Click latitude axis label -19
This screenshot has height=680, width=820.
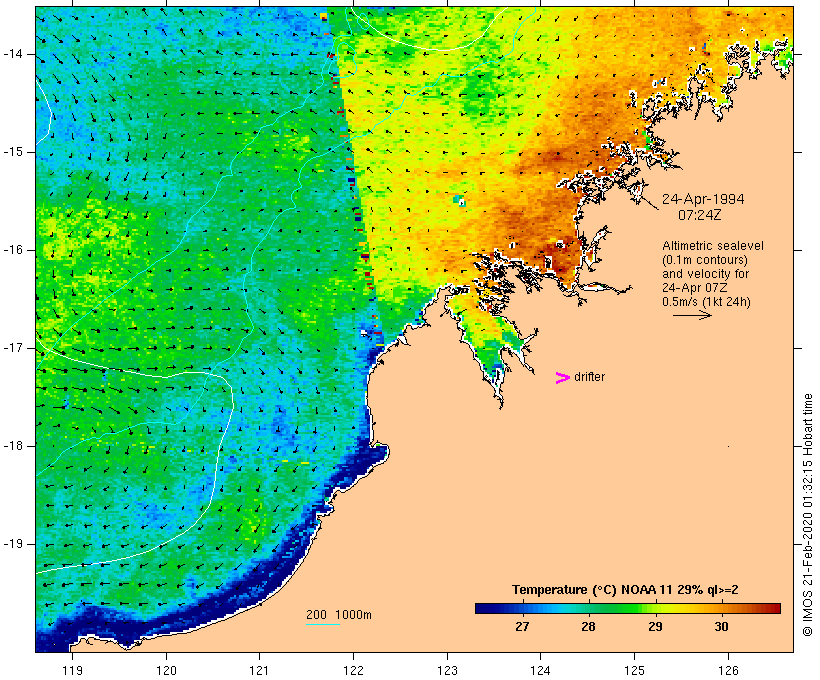pyautogui.click(x=13, y=544)
